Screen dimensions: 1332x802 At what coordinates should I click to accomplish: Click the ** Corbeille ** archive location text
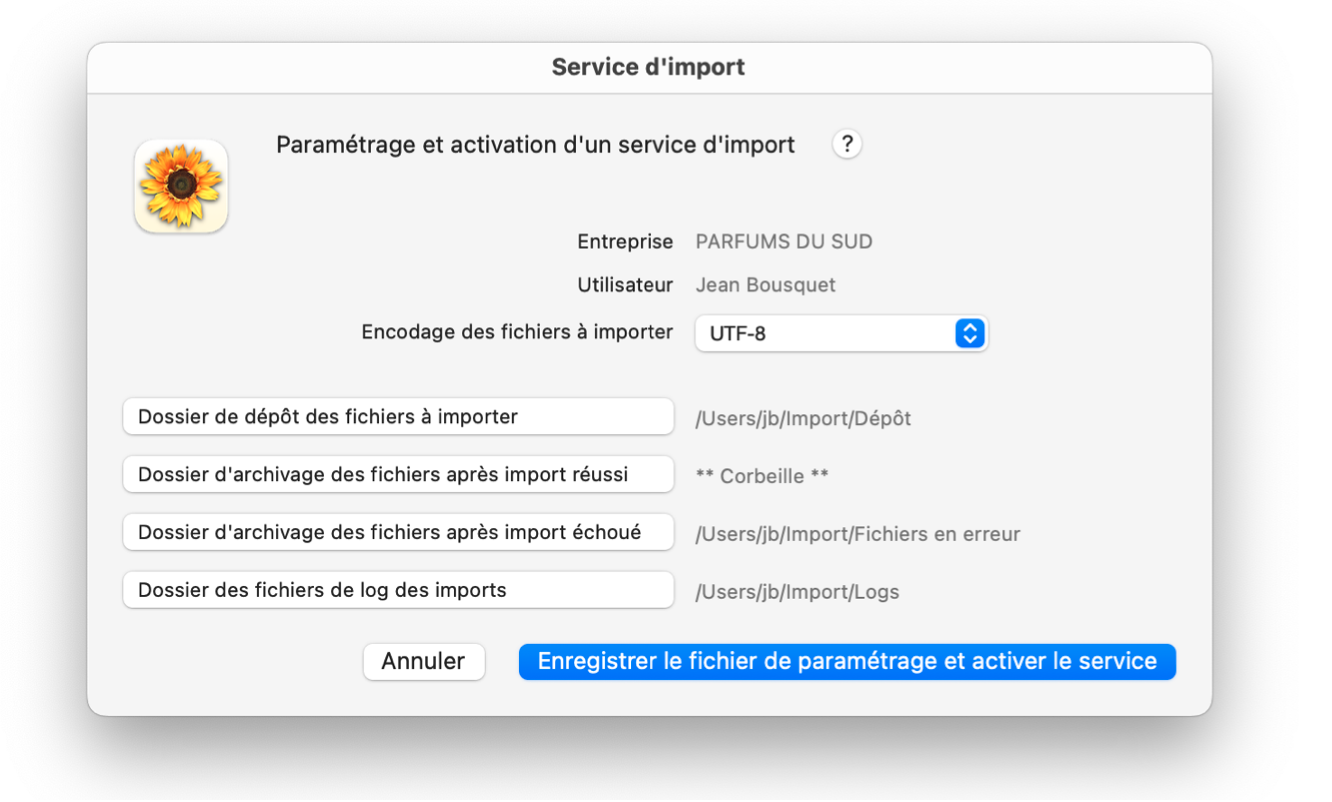click(762, 476)
